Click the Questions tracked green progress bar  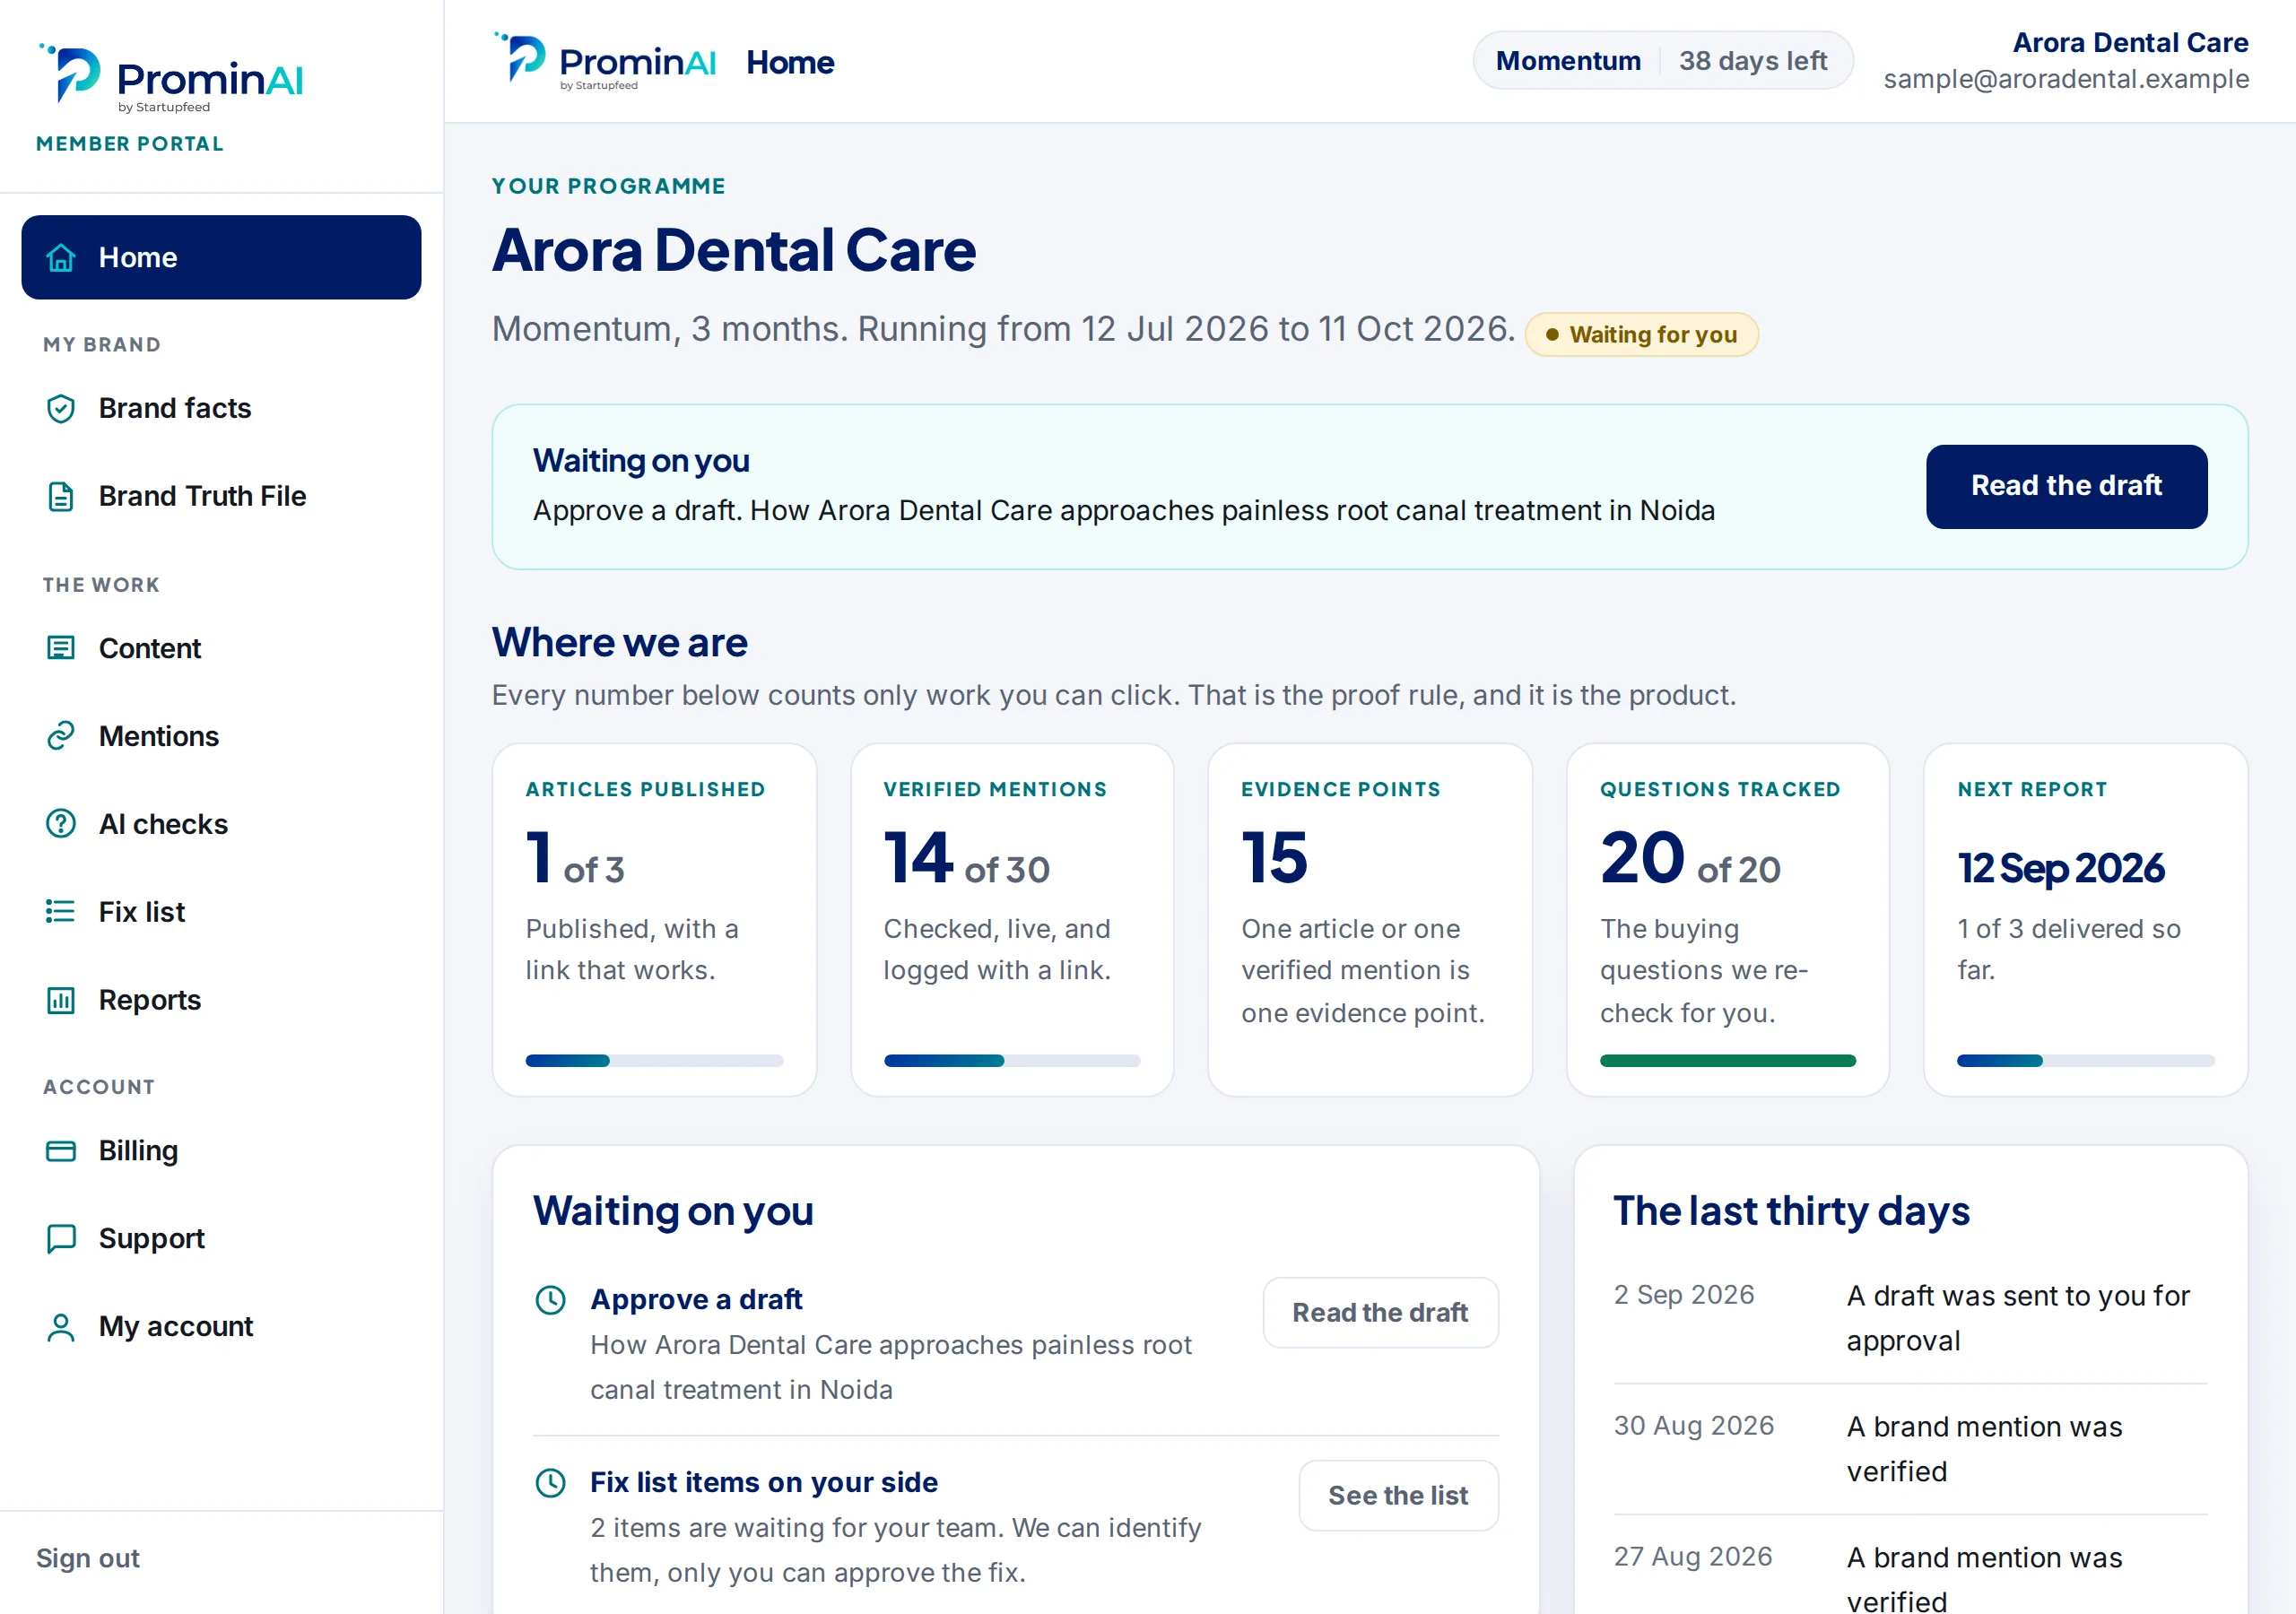point(1727,1060)
